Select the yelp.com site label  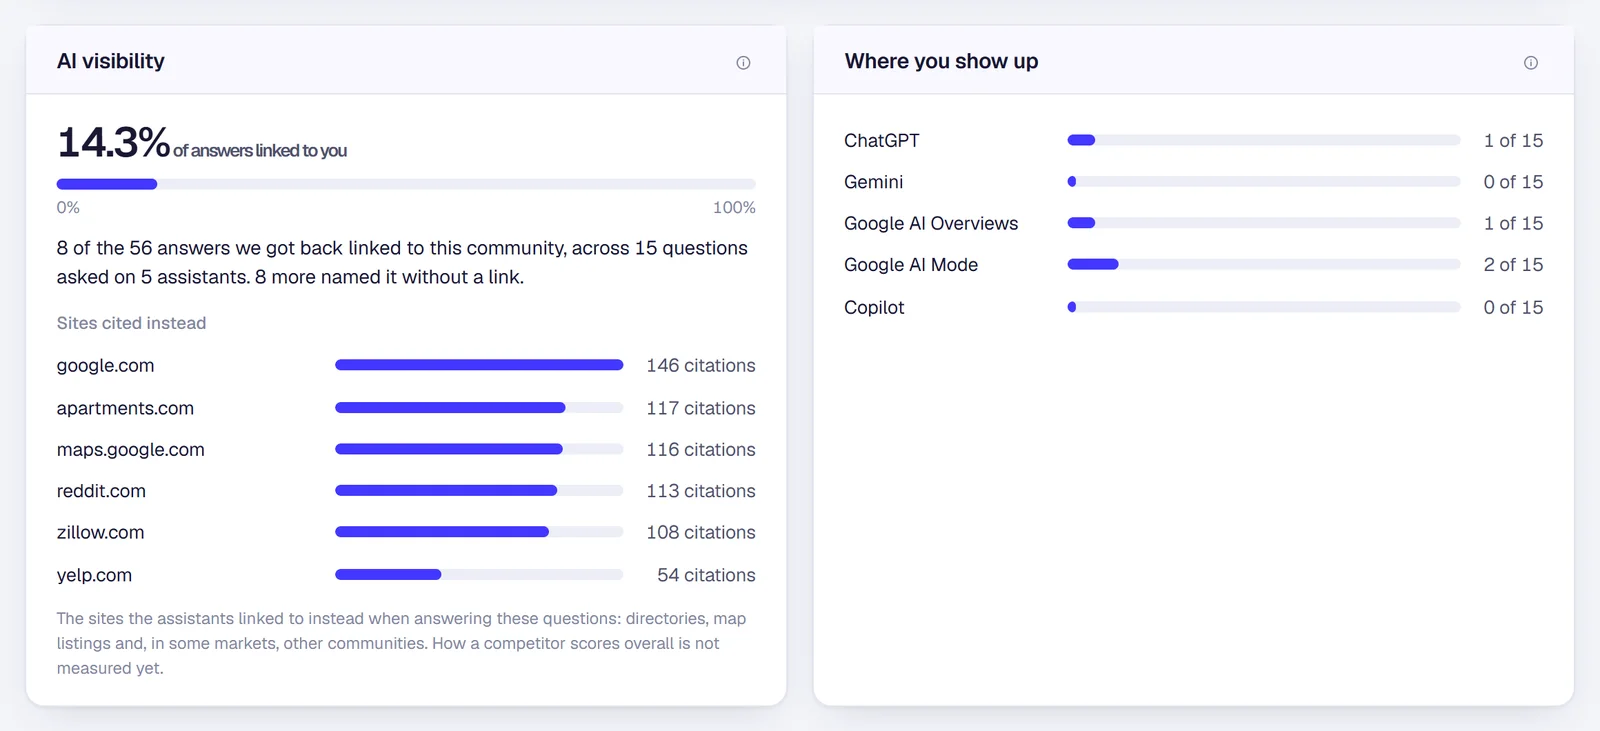point(94,575)
